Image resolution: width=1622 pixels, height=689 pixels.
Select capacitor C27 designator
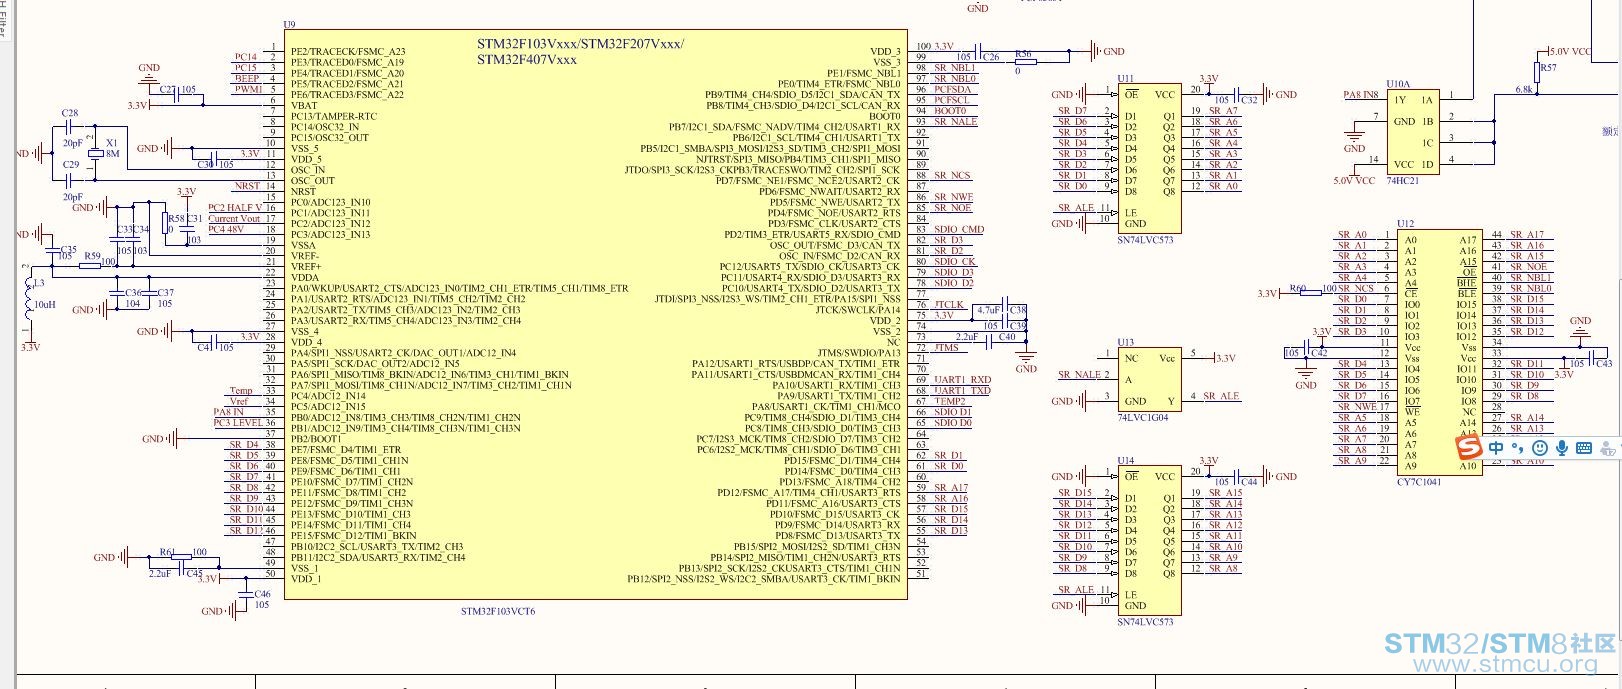167,90
